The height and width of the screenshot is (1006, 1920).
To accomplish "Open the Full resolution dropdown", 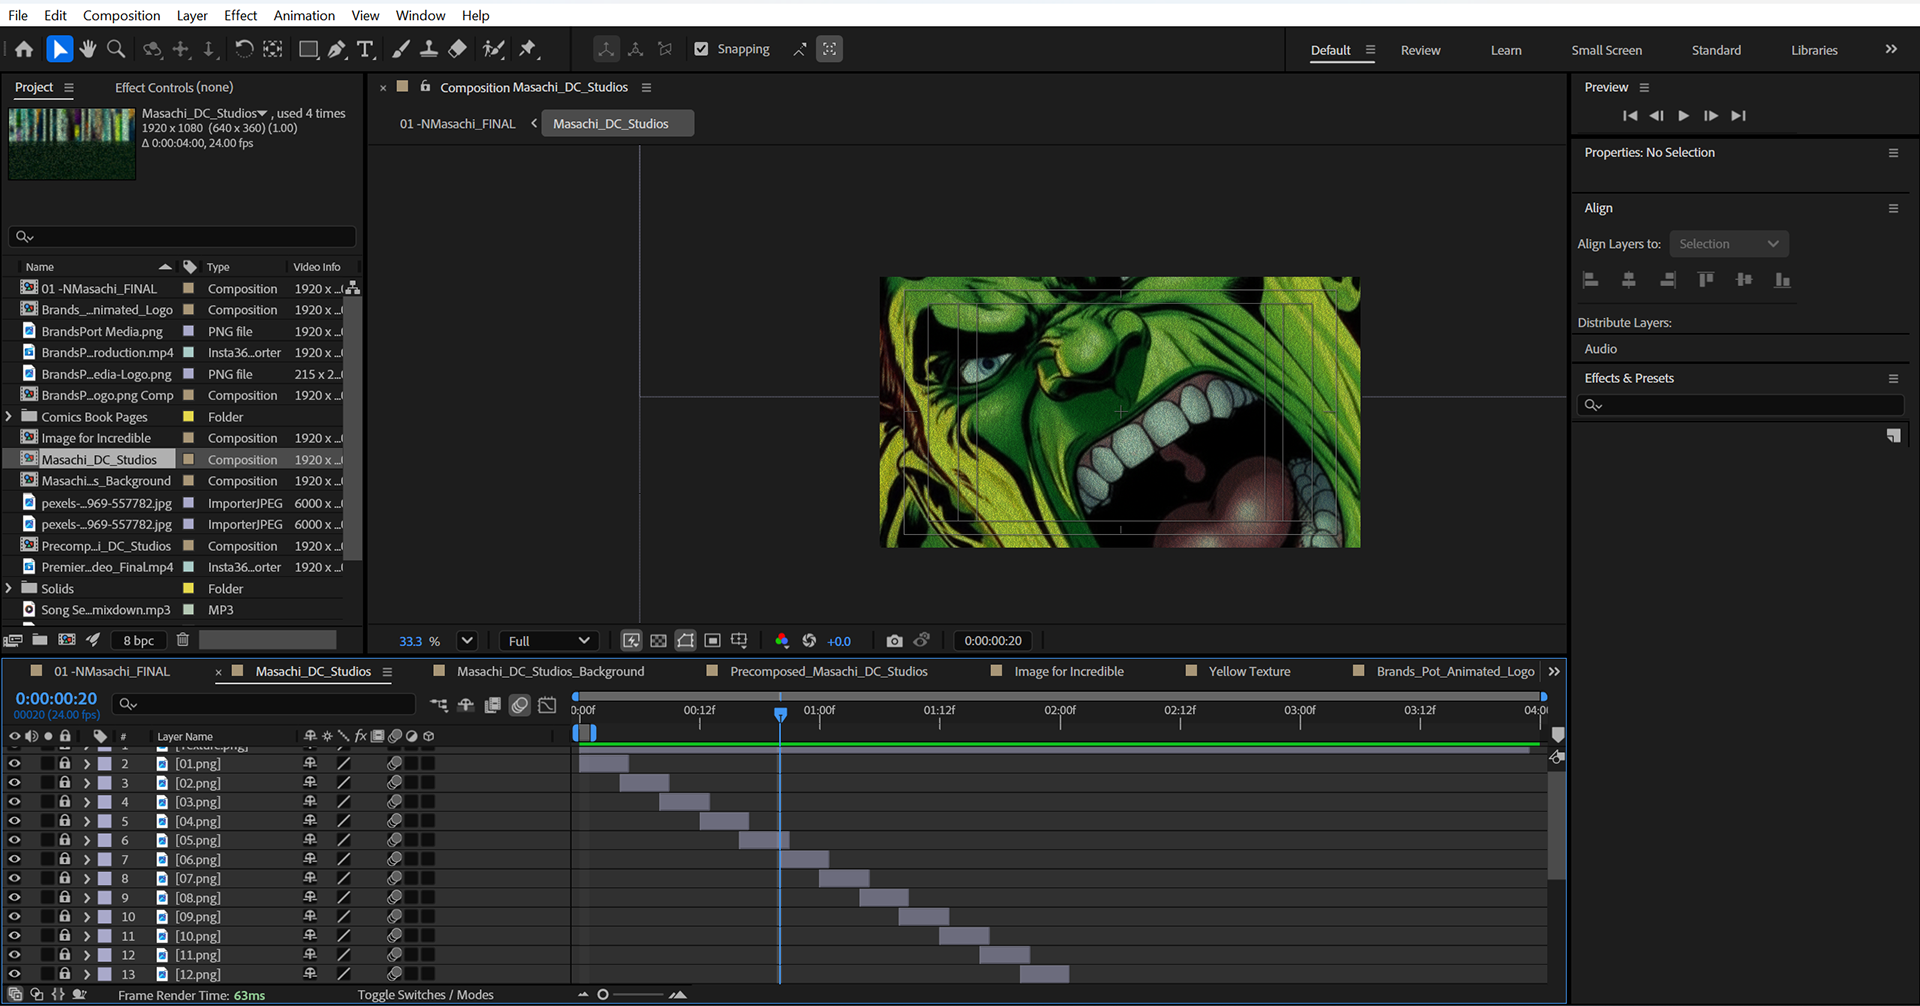I will click(548, 641).
